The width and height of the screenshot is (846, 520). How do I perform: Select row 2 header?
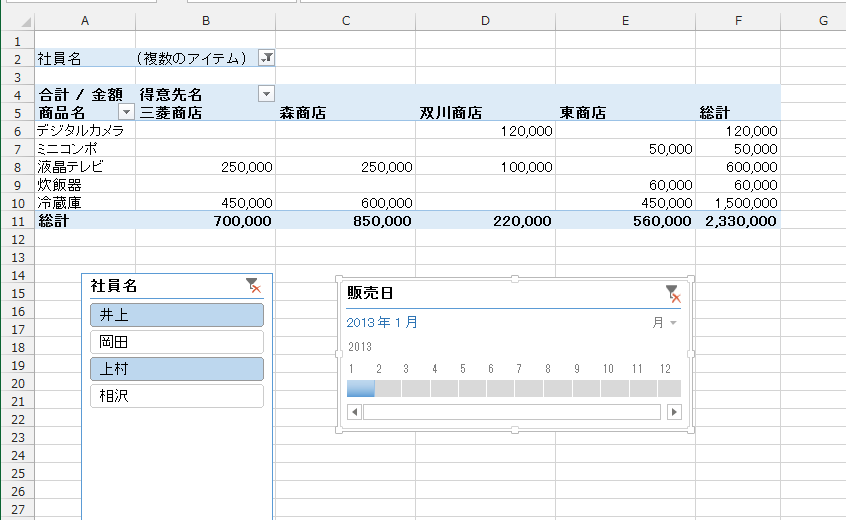tap(17, 59)
